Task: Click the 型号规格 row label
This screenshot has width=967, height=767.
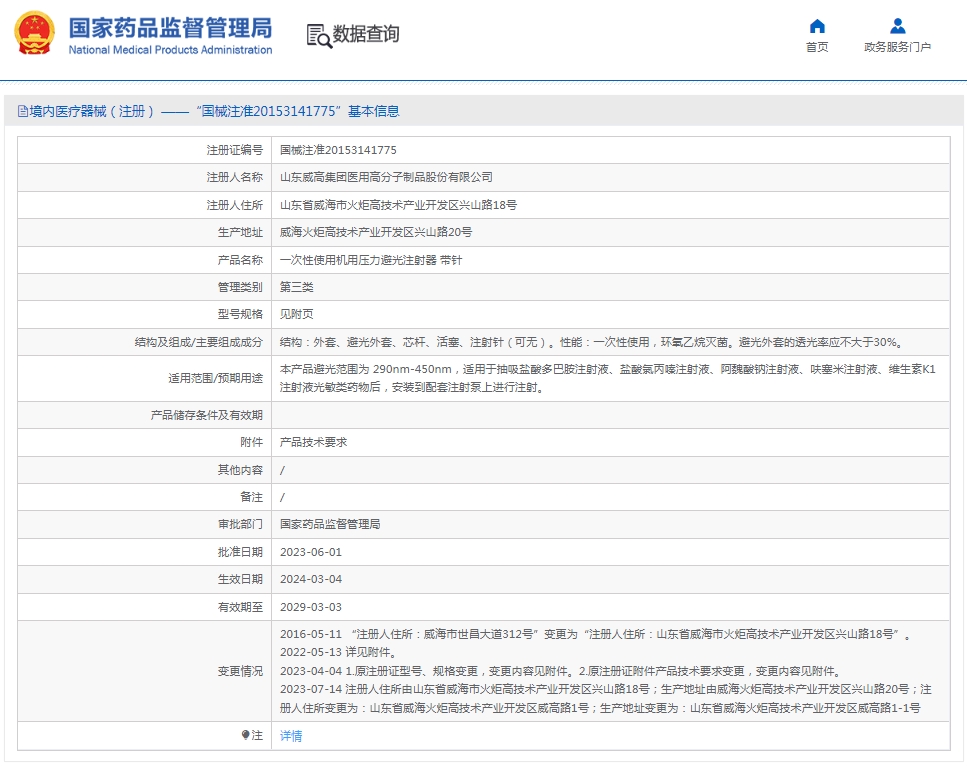Action: coord(240,314)
